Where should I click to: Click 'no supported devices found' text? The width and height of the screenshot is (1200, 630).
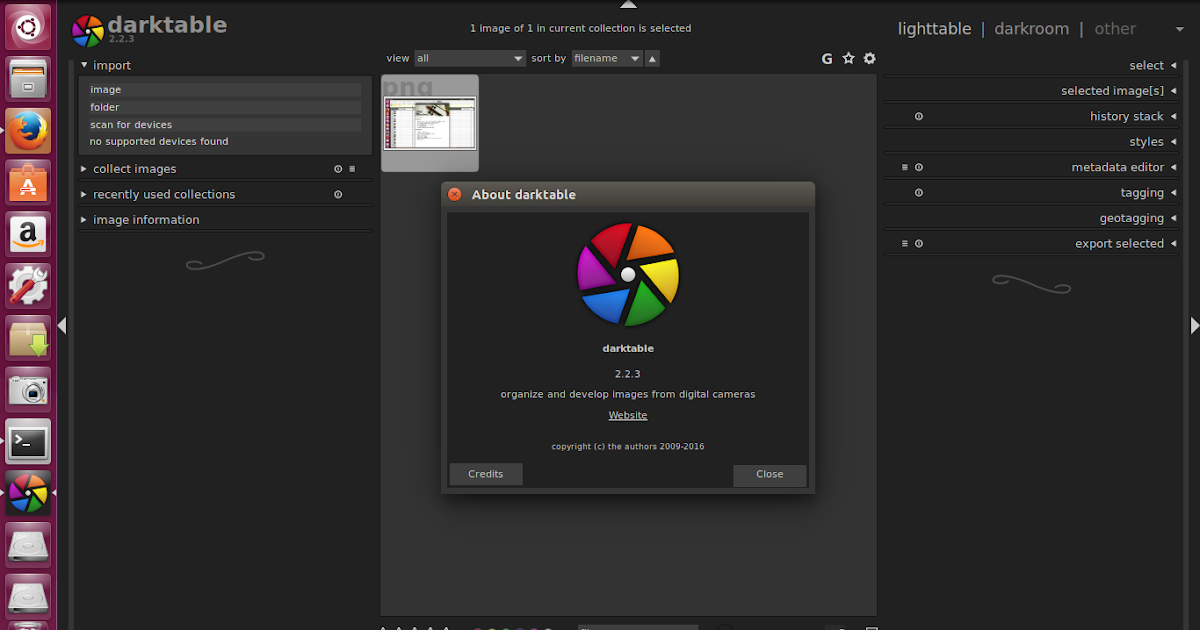point(159,142)
